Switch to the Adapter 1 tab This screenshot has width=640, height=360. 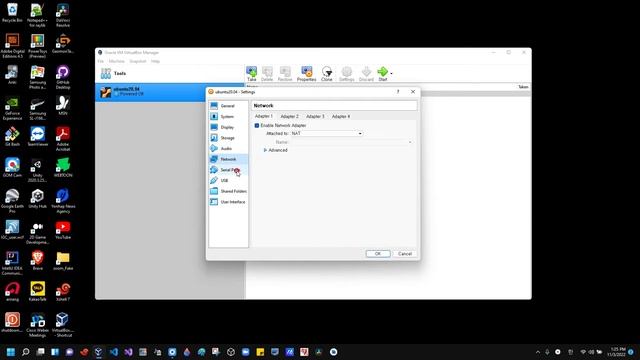(264, 116)
